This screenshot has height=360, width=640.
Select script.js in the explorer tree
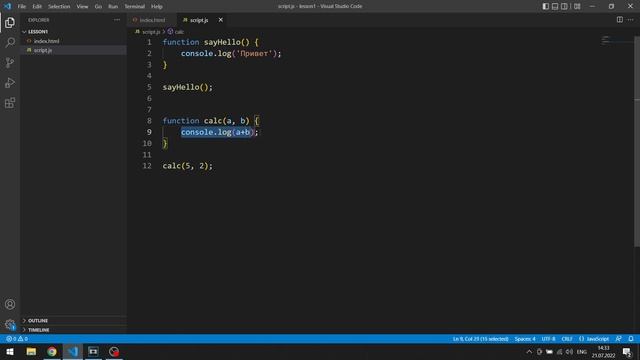coord(73,50)
